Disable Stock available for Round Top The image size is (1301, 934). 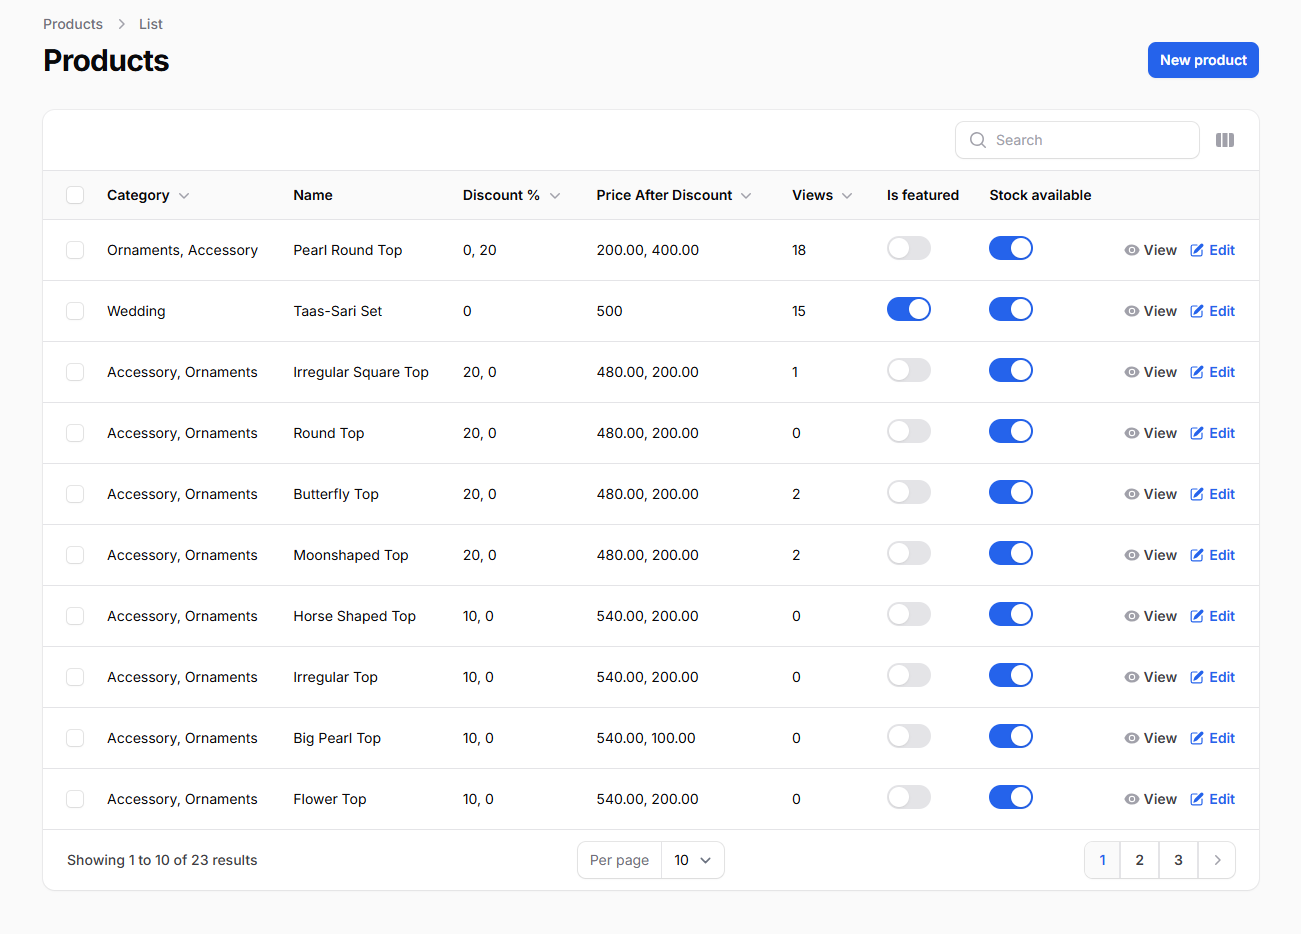[1010, 432]
